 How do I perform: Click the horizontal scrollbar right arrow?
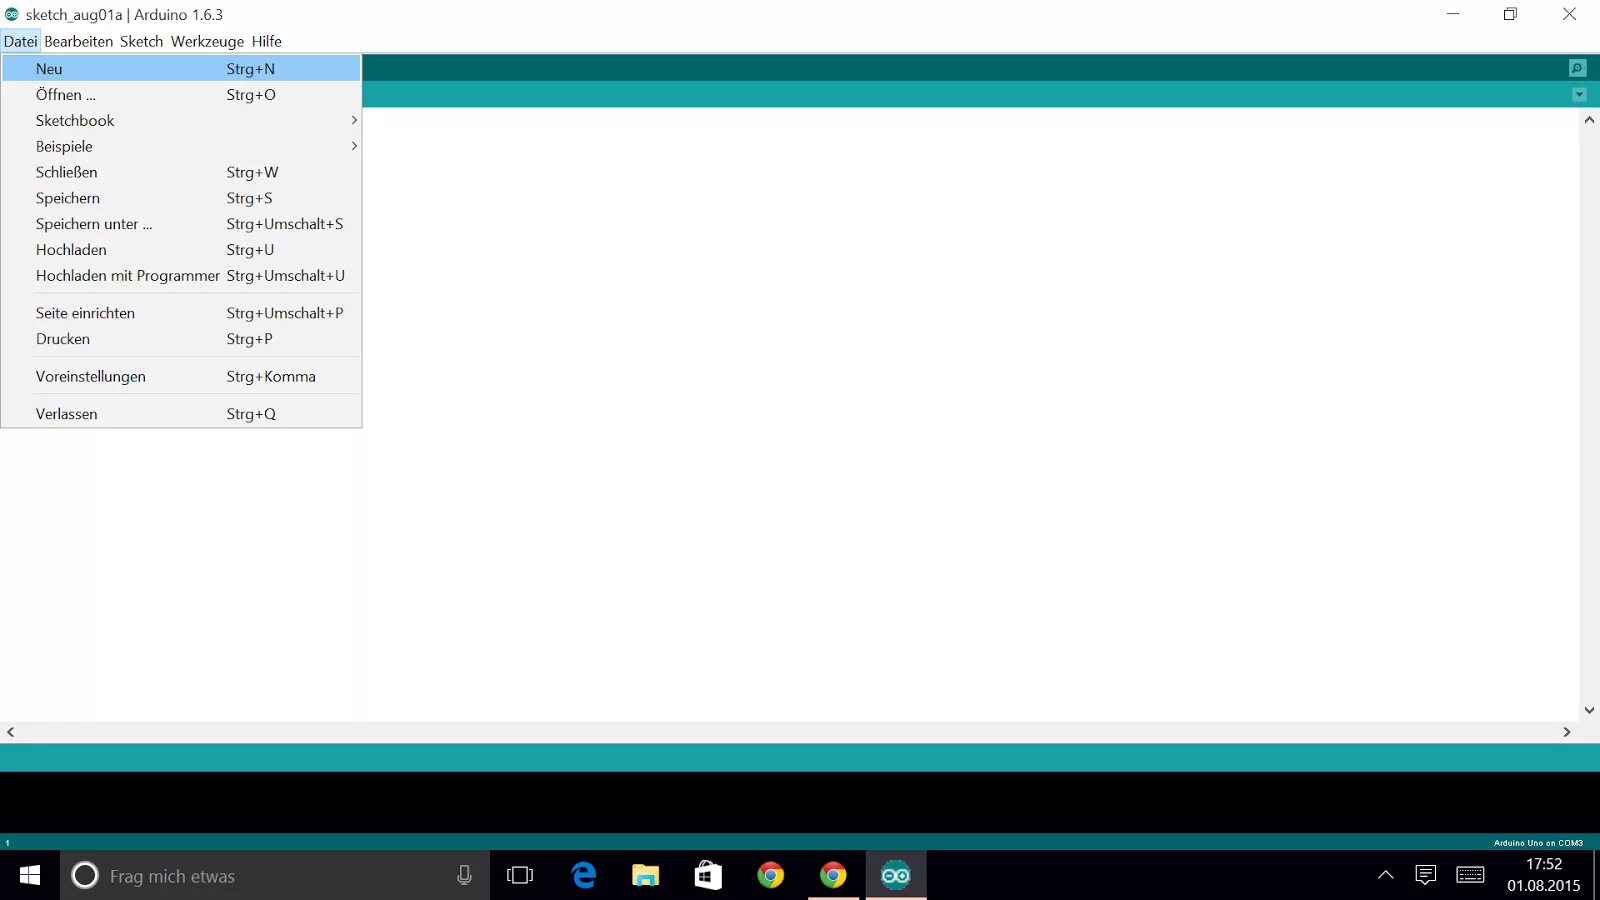(x=1567, y=732)
